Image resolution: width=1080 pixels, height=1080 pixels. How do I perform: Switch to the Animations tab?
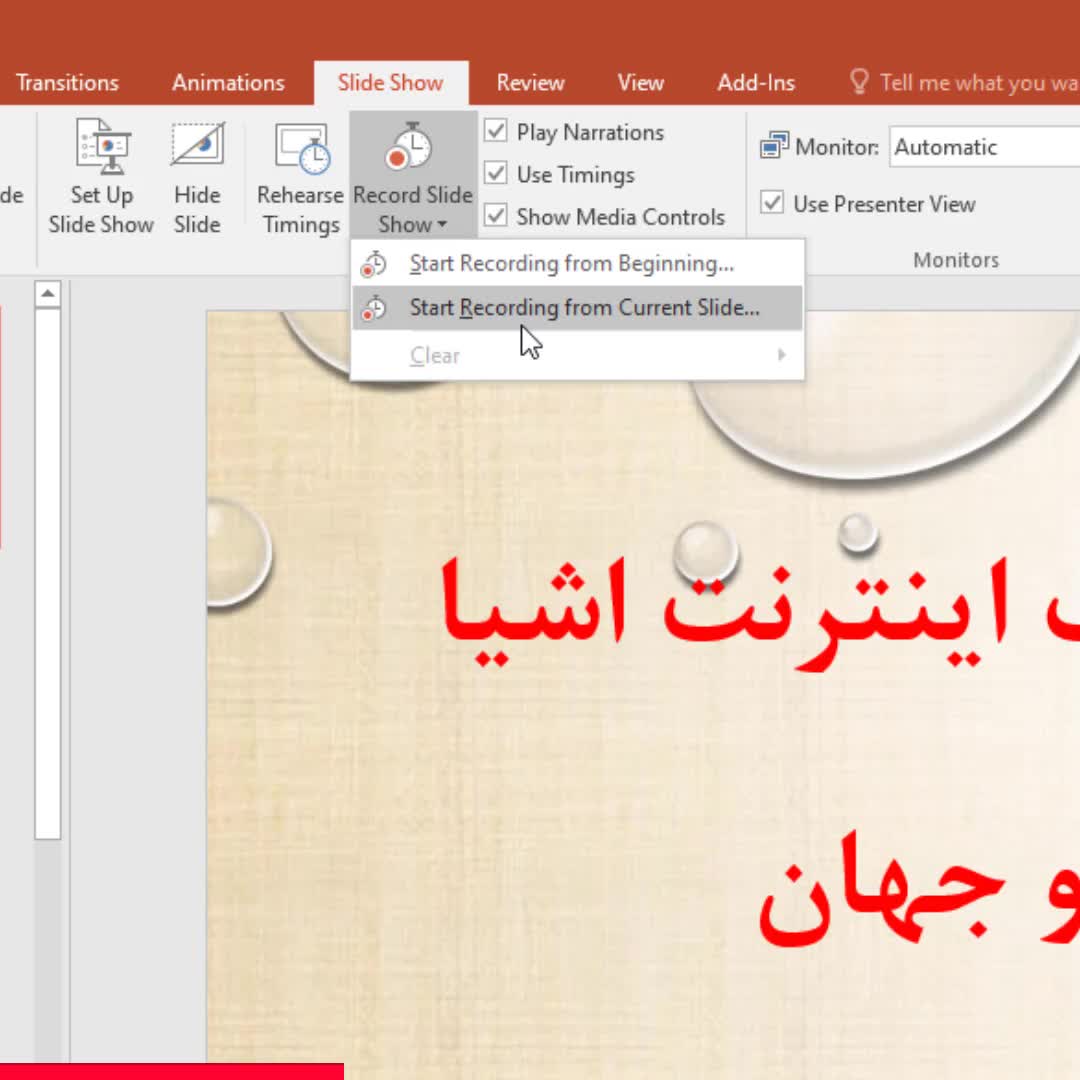(x=228, y=83)
